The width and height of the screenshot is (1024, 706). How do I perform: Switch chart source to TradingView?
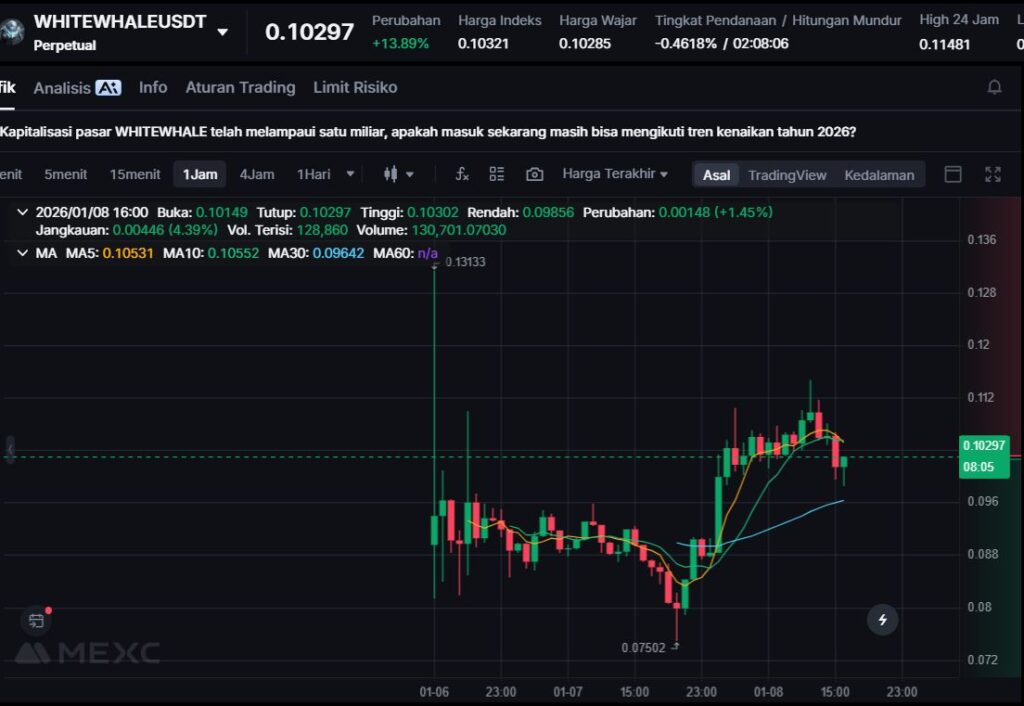787,175
